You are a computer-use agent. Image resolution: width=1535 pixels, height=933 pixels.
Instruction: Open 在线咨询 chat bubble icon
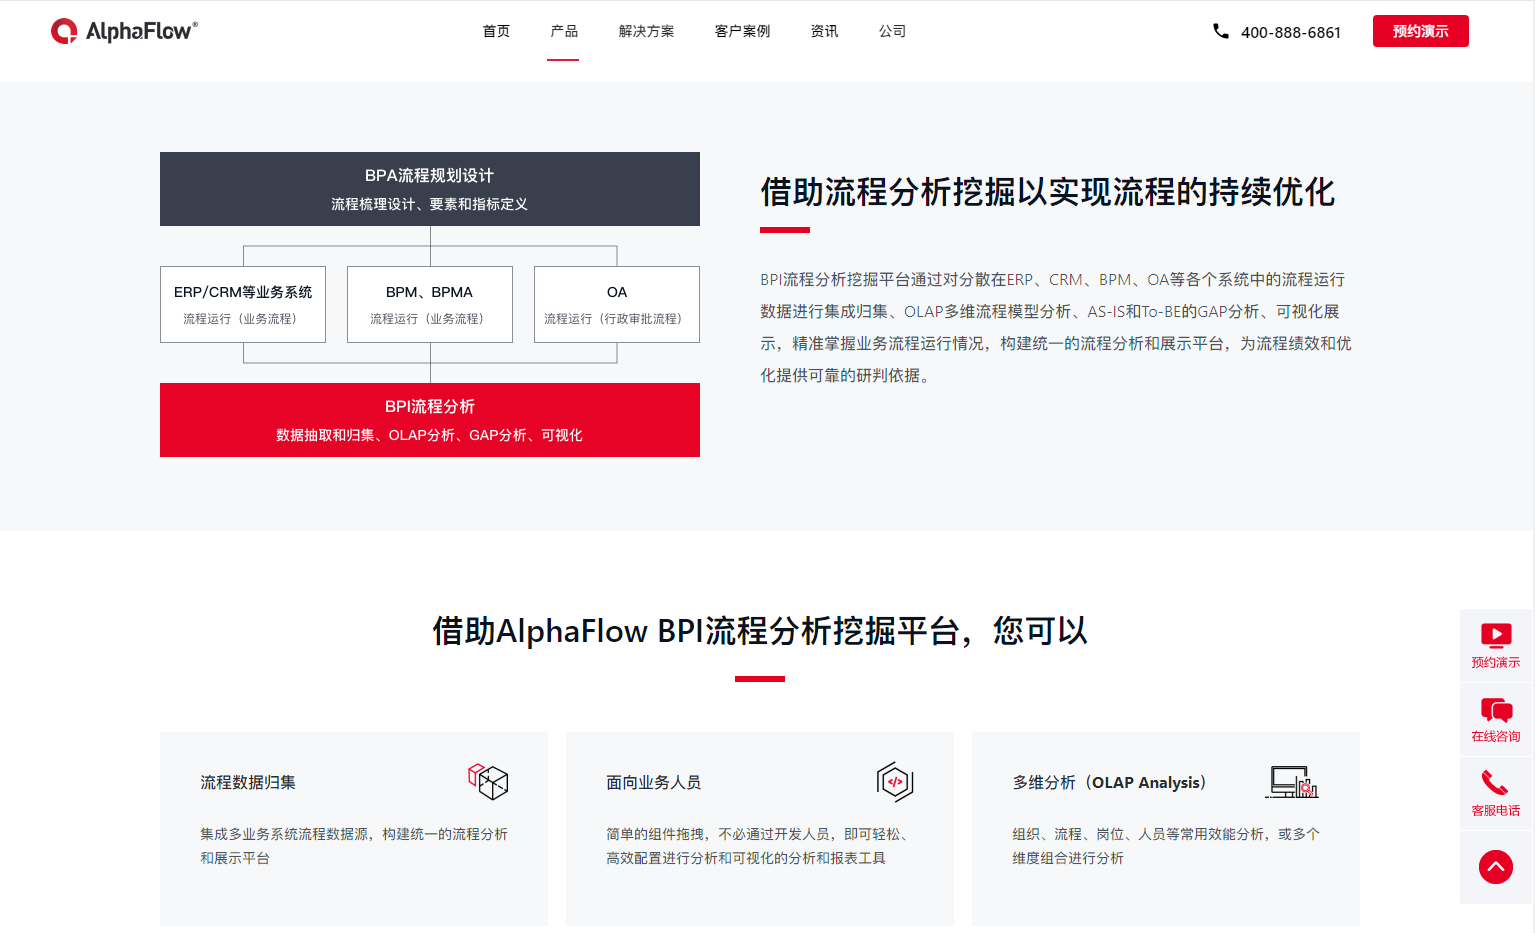[x=1496, y=710]
